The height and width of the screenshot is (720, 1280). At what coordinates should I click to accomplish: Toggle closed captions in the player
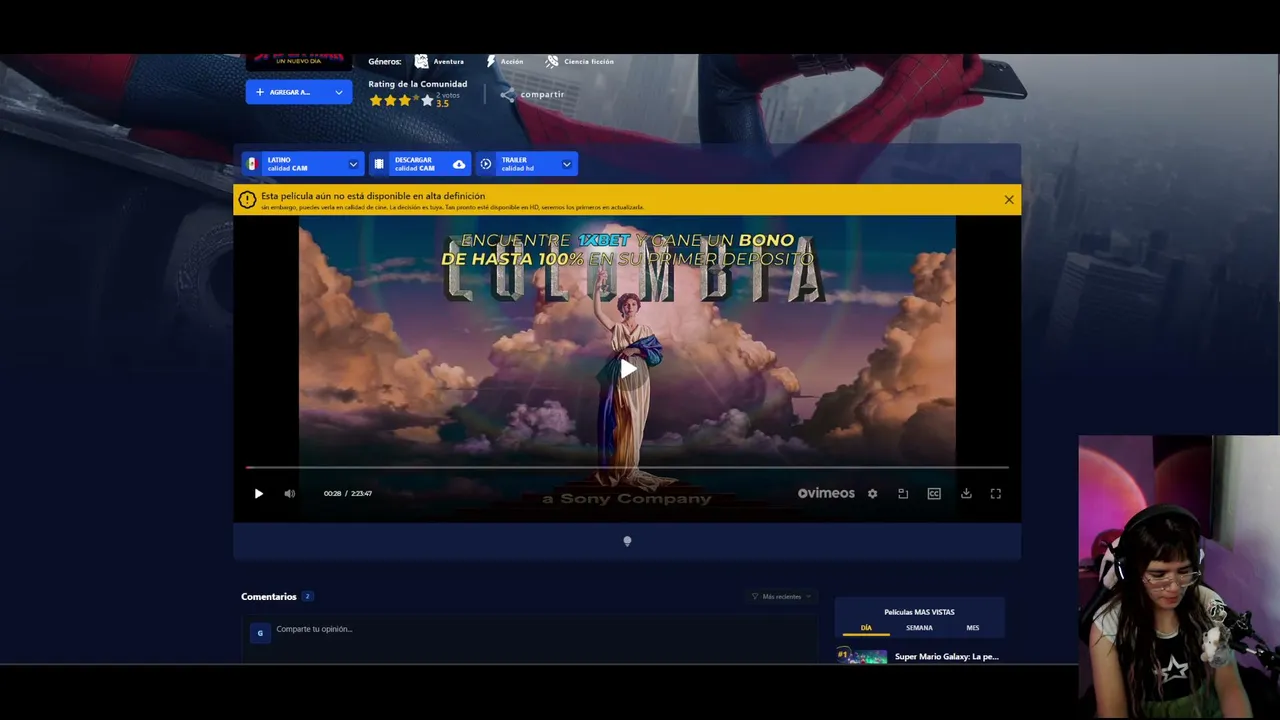[x=934, y=493]
